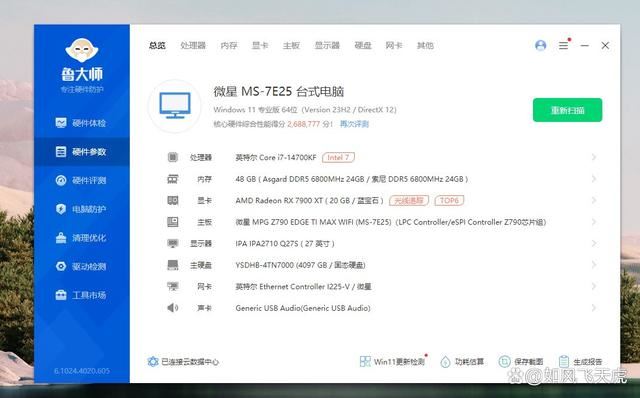Click the graphics card icon
640x398 pixels.
pyautogui.click(x=173, y=200)
